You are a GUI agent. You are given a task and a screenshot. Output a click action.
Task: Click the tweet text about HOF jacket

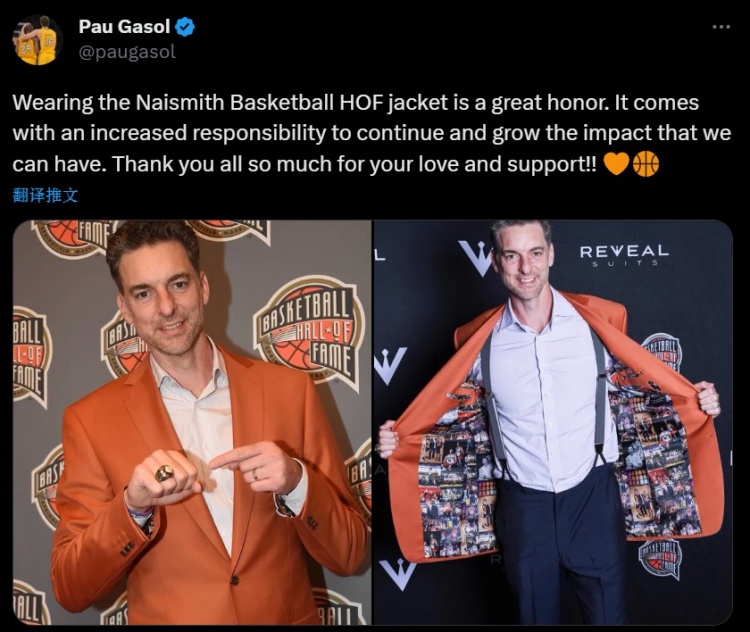click(x=372, y=133)
